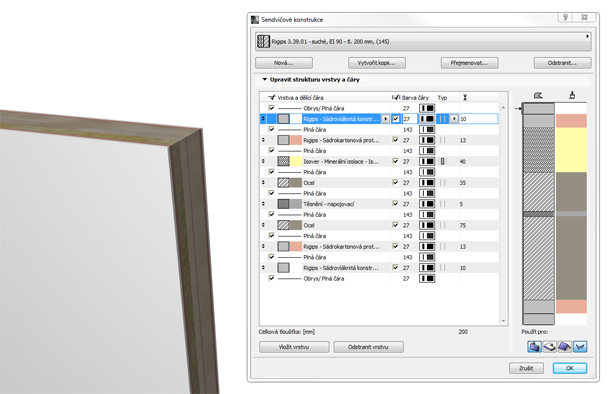Viewport: 610px width, 394px height.
Task: Click Zrušit button
Action: (526, 368)
